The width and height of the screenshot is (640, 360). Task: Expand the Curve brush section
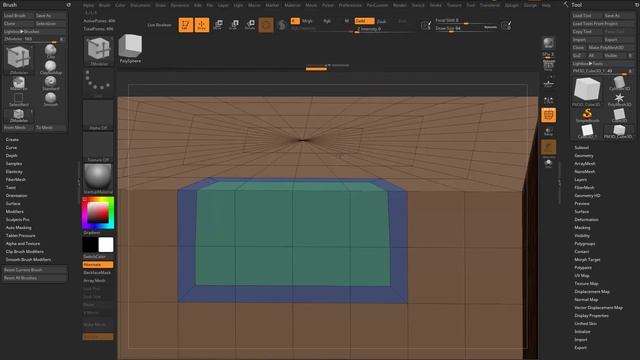click(11, 148)
